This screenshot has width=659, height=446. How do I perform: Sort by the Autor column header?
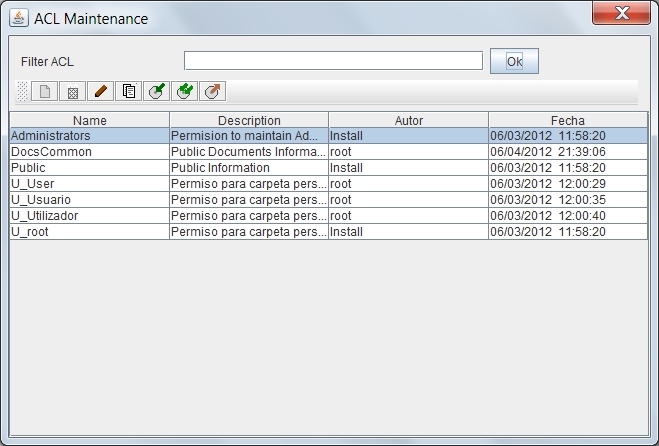(x=409, y=120)
